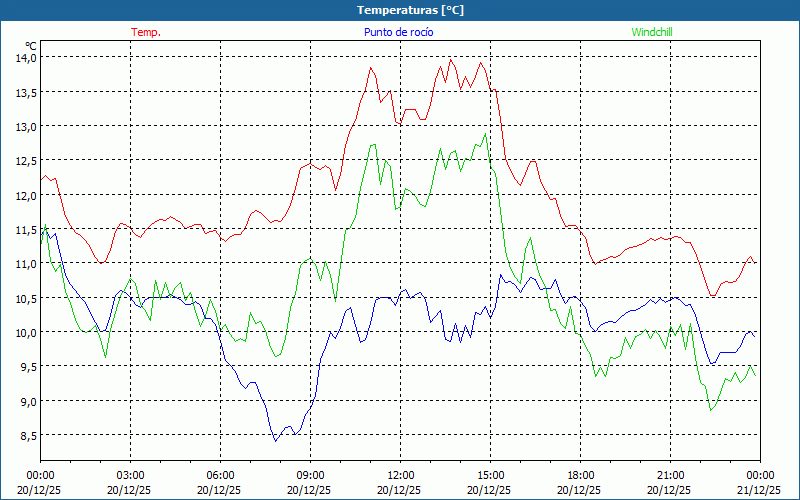800x500 pixels.
Task: Click the blue dew point line's lowest point
Action: [x=275, y=440]
